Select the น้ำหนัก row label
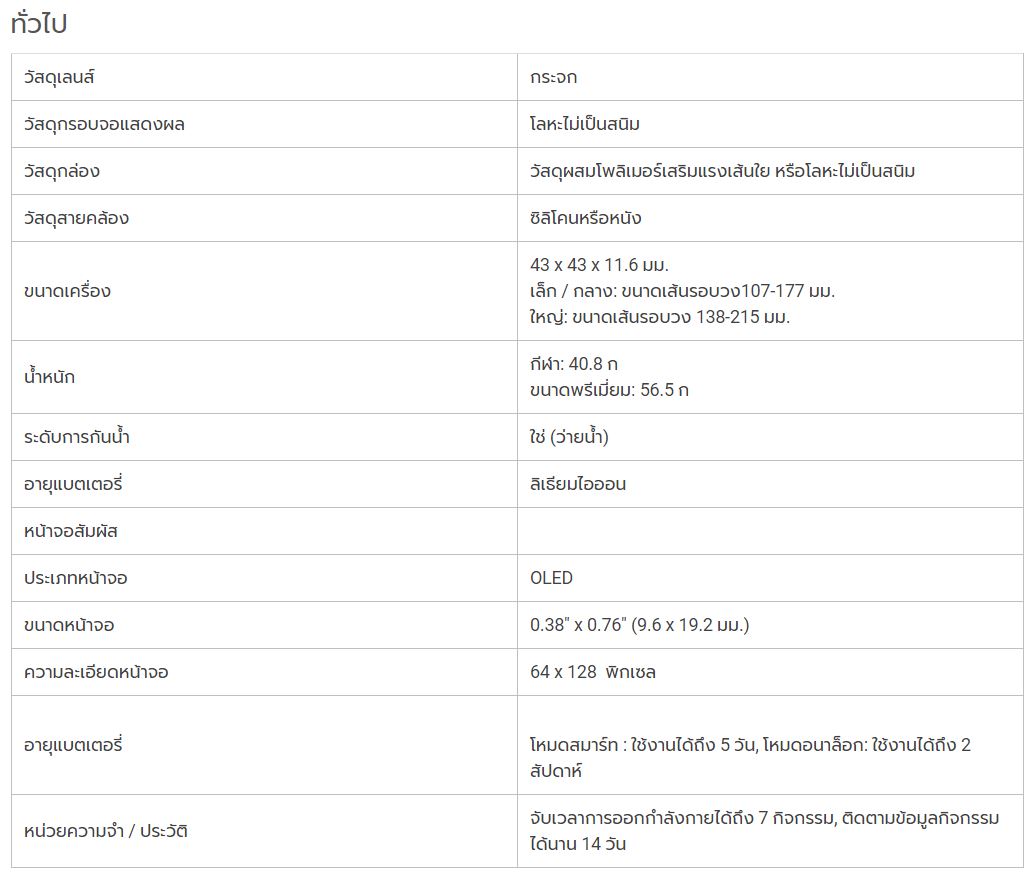 point(50,377)
